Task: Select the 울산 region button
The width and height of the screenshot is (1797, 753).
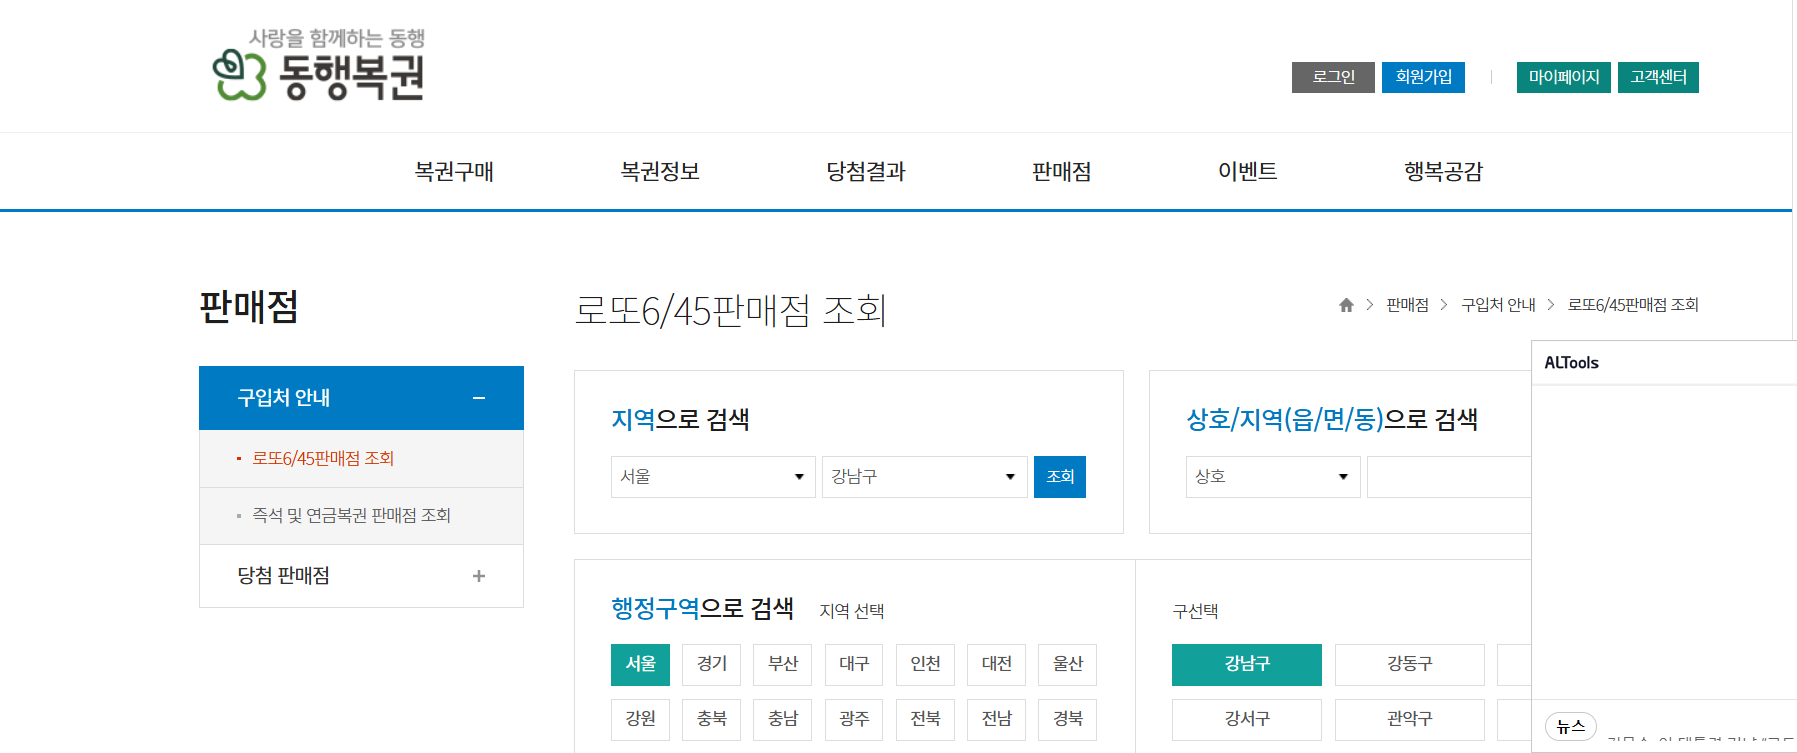Action: [x=1068, y=664]
